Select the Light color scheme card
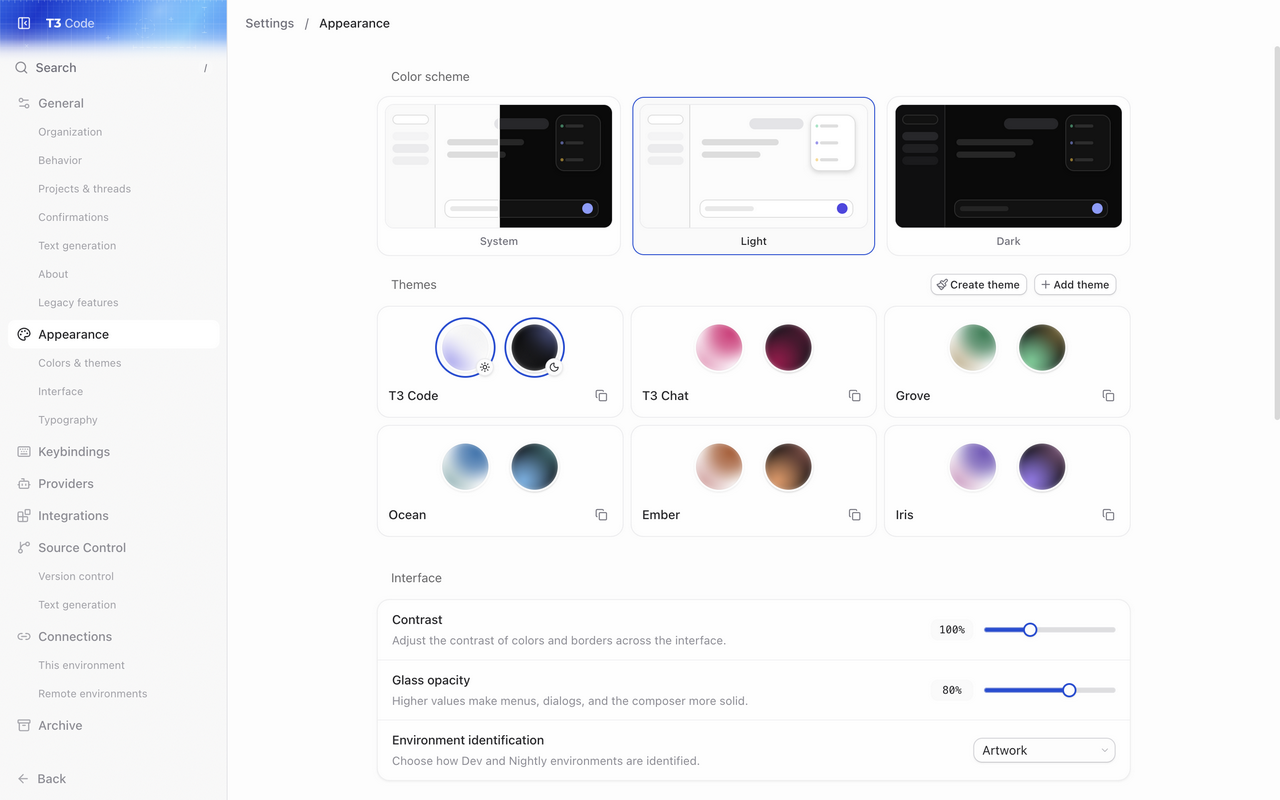This screenshot has height=800, width=1280. (x=754, y=176)
